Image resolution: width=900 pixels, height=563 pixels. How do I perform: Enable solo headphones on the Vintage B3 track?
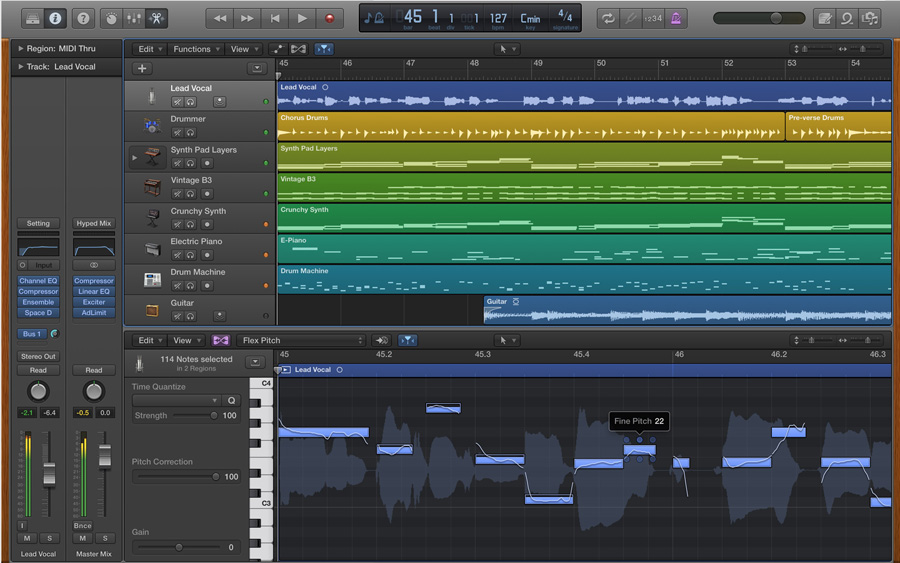coord(190,194)
